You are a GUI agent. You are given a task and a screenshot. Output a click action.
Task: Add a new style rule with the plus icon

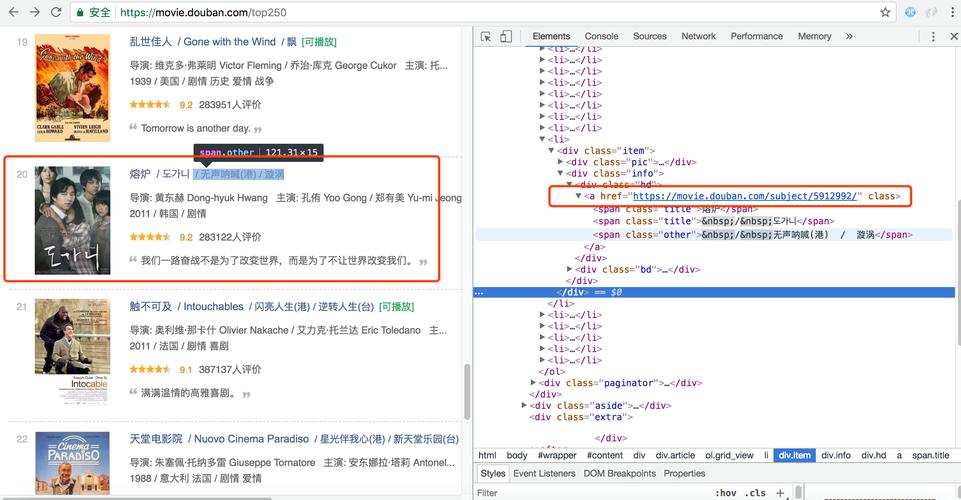pos(780,493)
